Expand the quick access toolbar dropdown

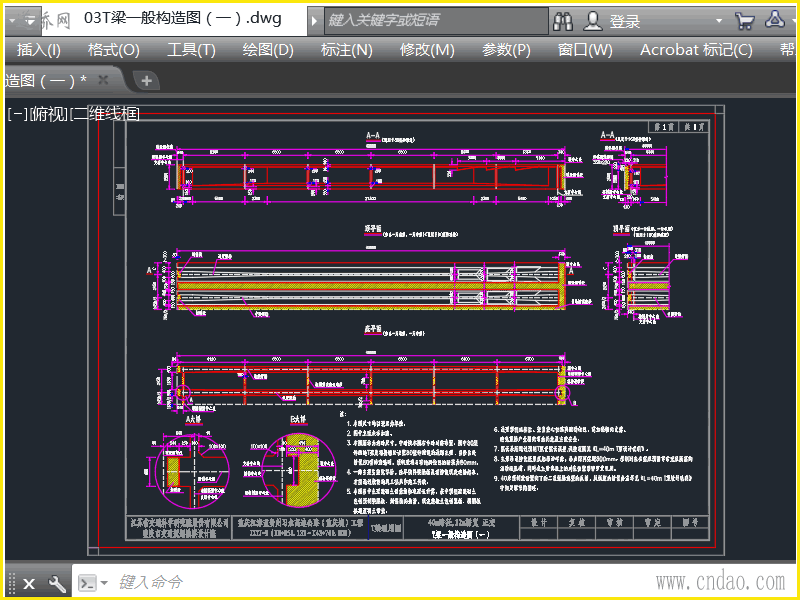click(29, 19)
